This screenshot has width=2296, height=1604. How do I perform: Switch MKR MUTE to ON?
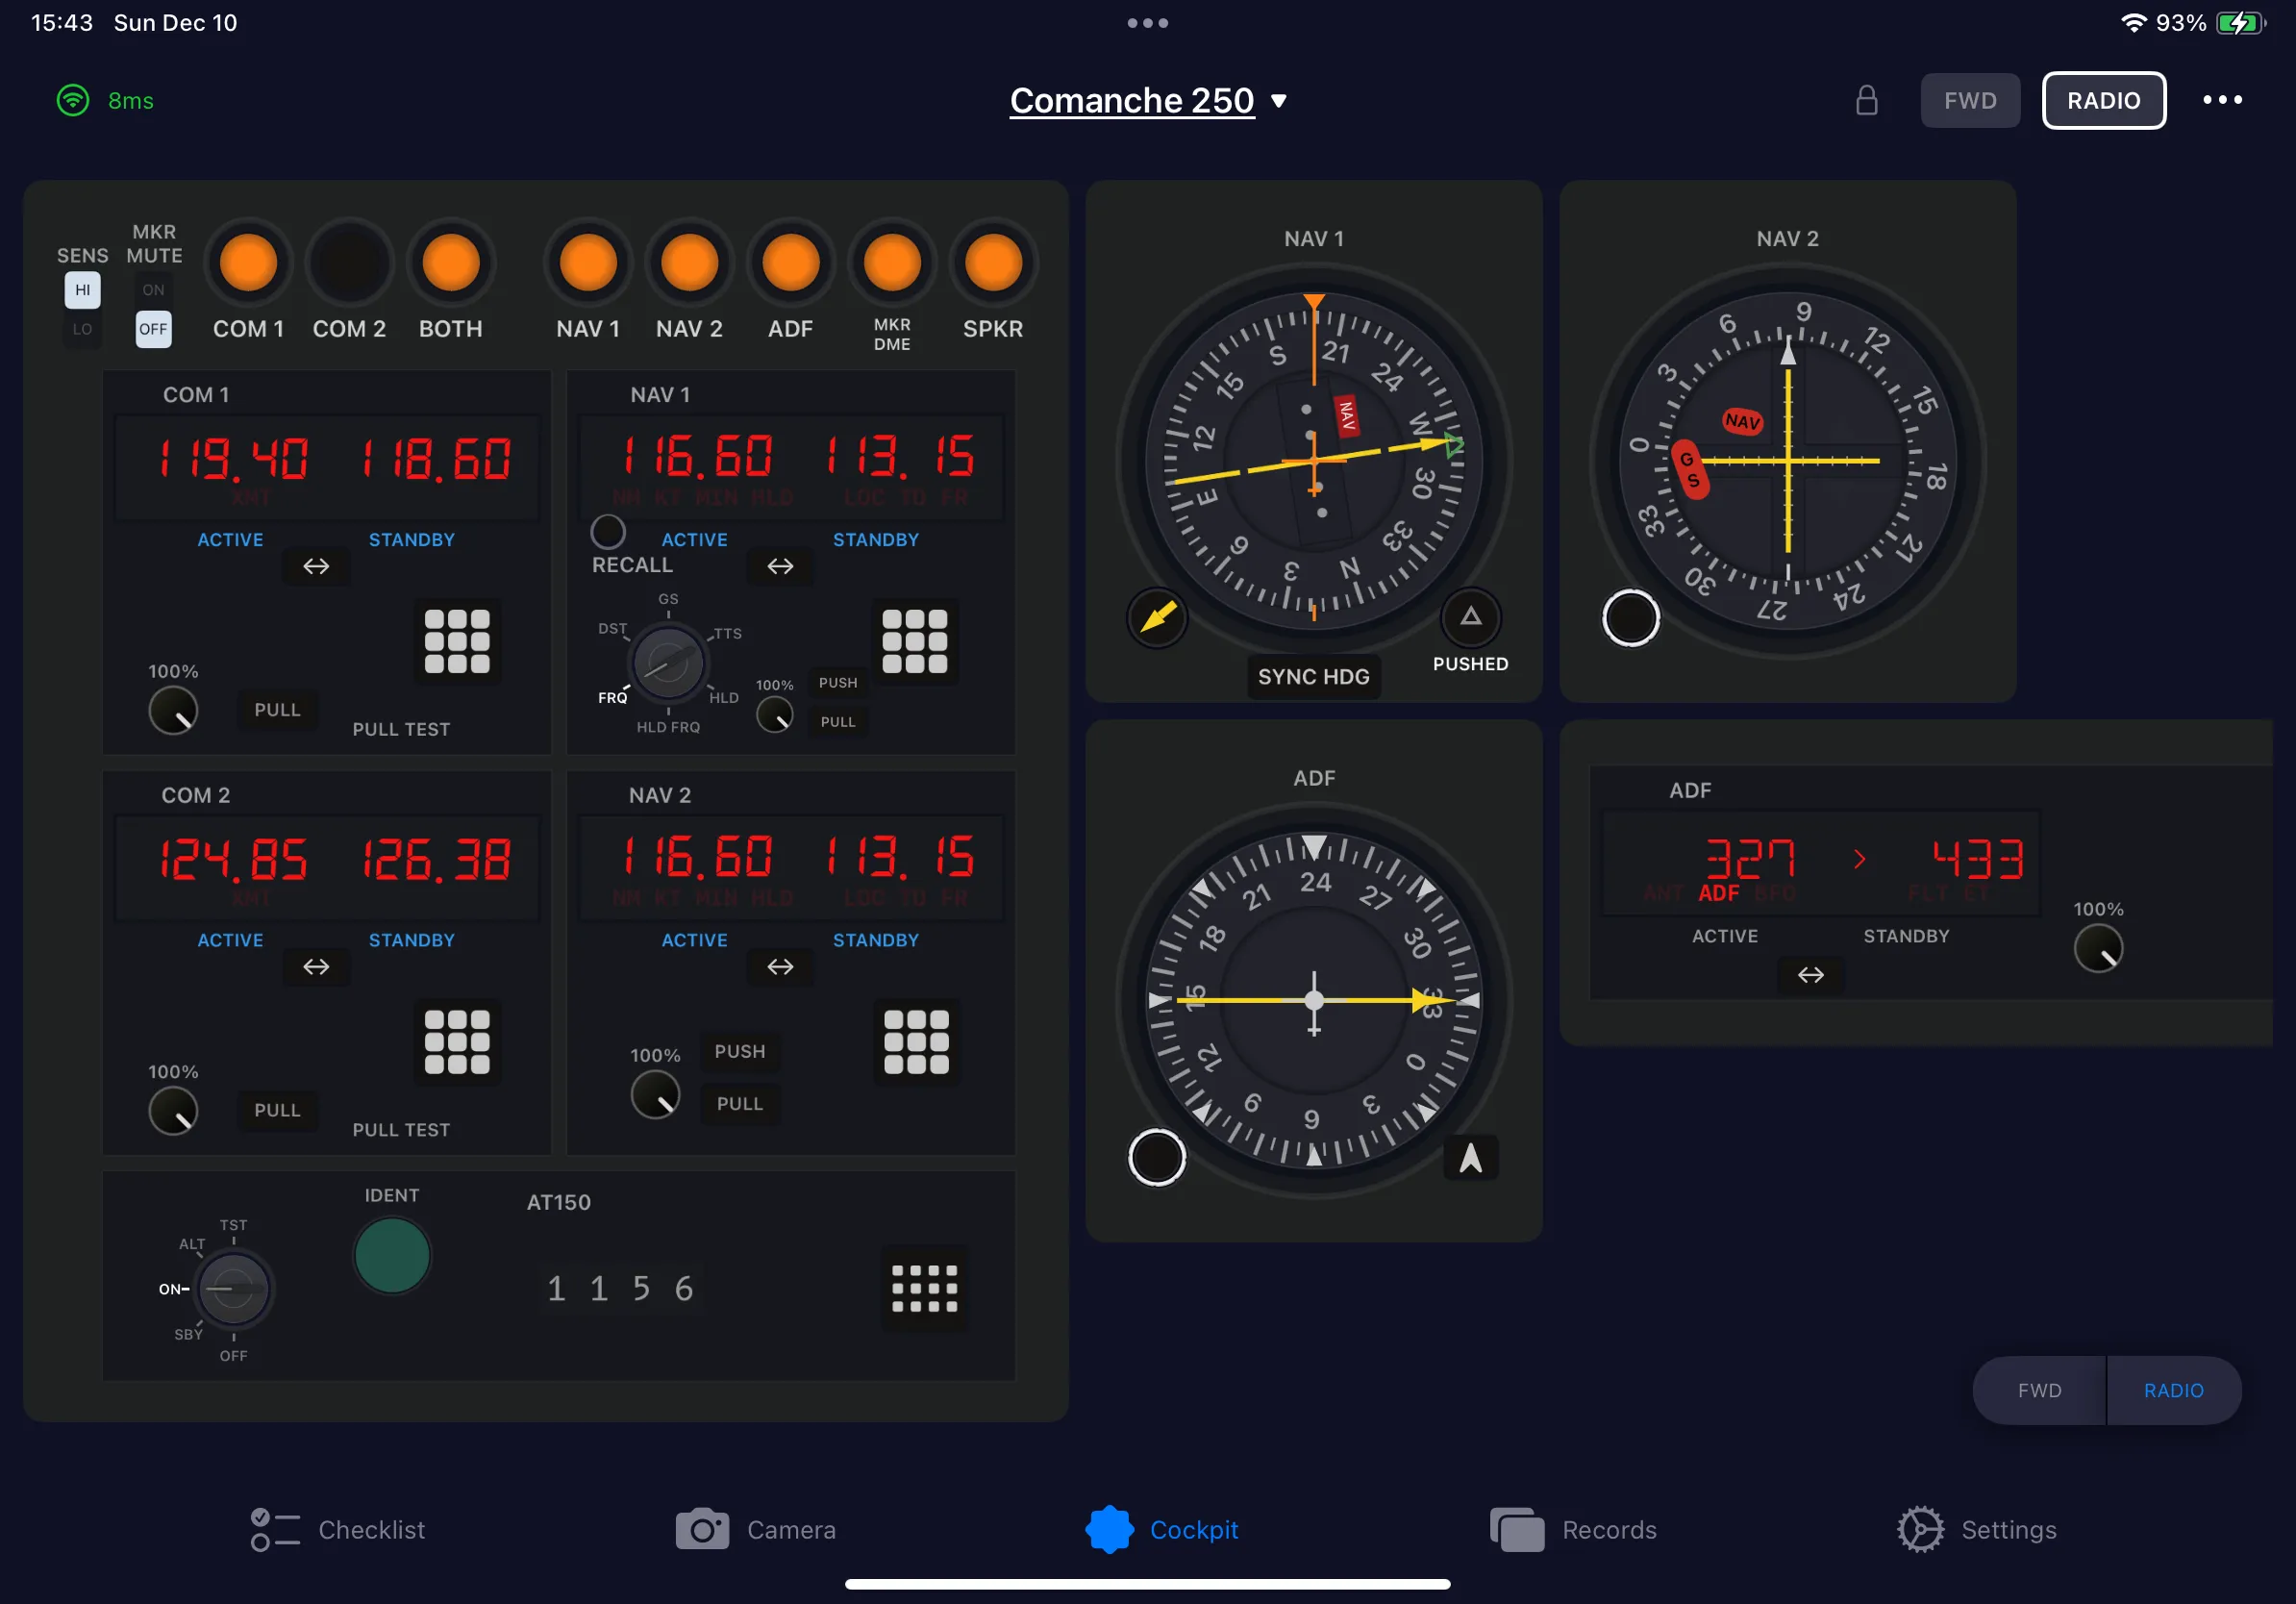click(x=153, y=290)
